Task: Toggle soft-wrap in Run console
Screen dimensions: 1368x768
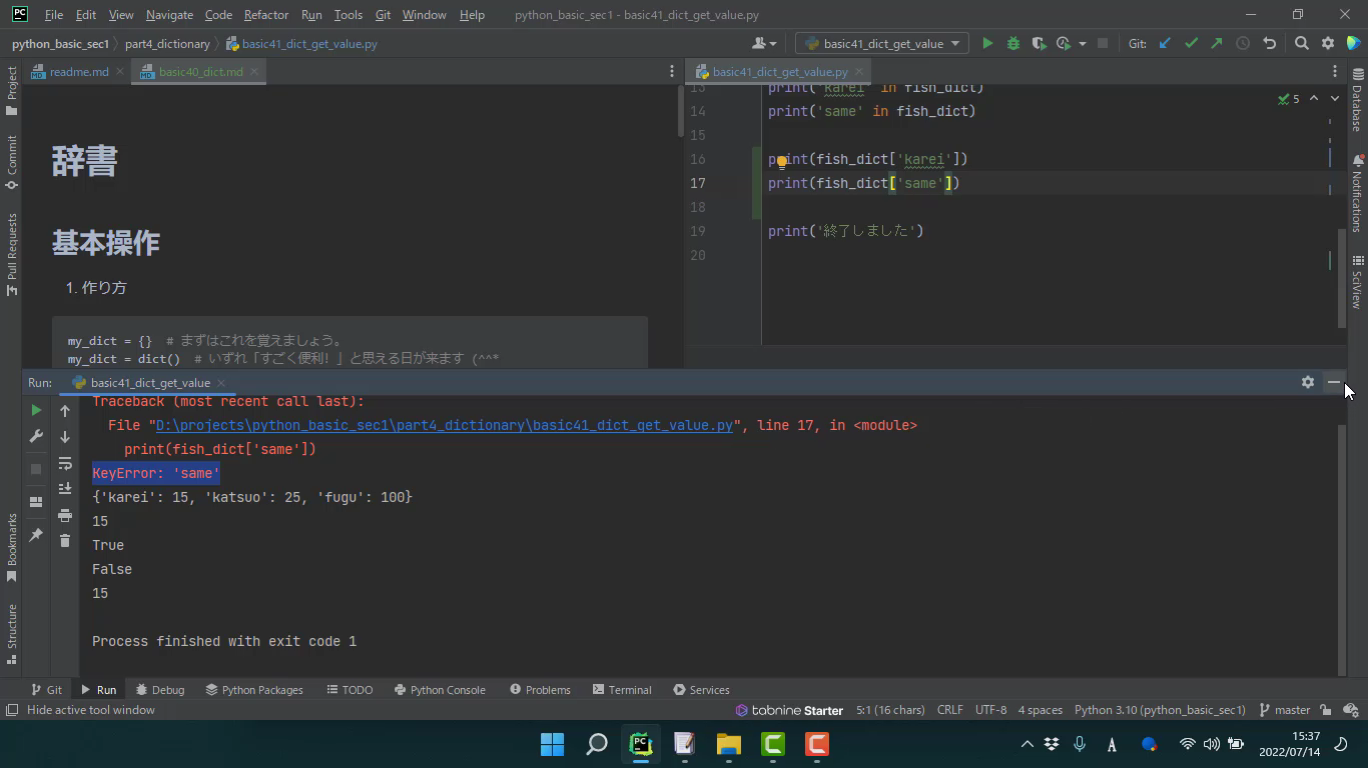Action: pyautogui.click(x=65, y=463)
